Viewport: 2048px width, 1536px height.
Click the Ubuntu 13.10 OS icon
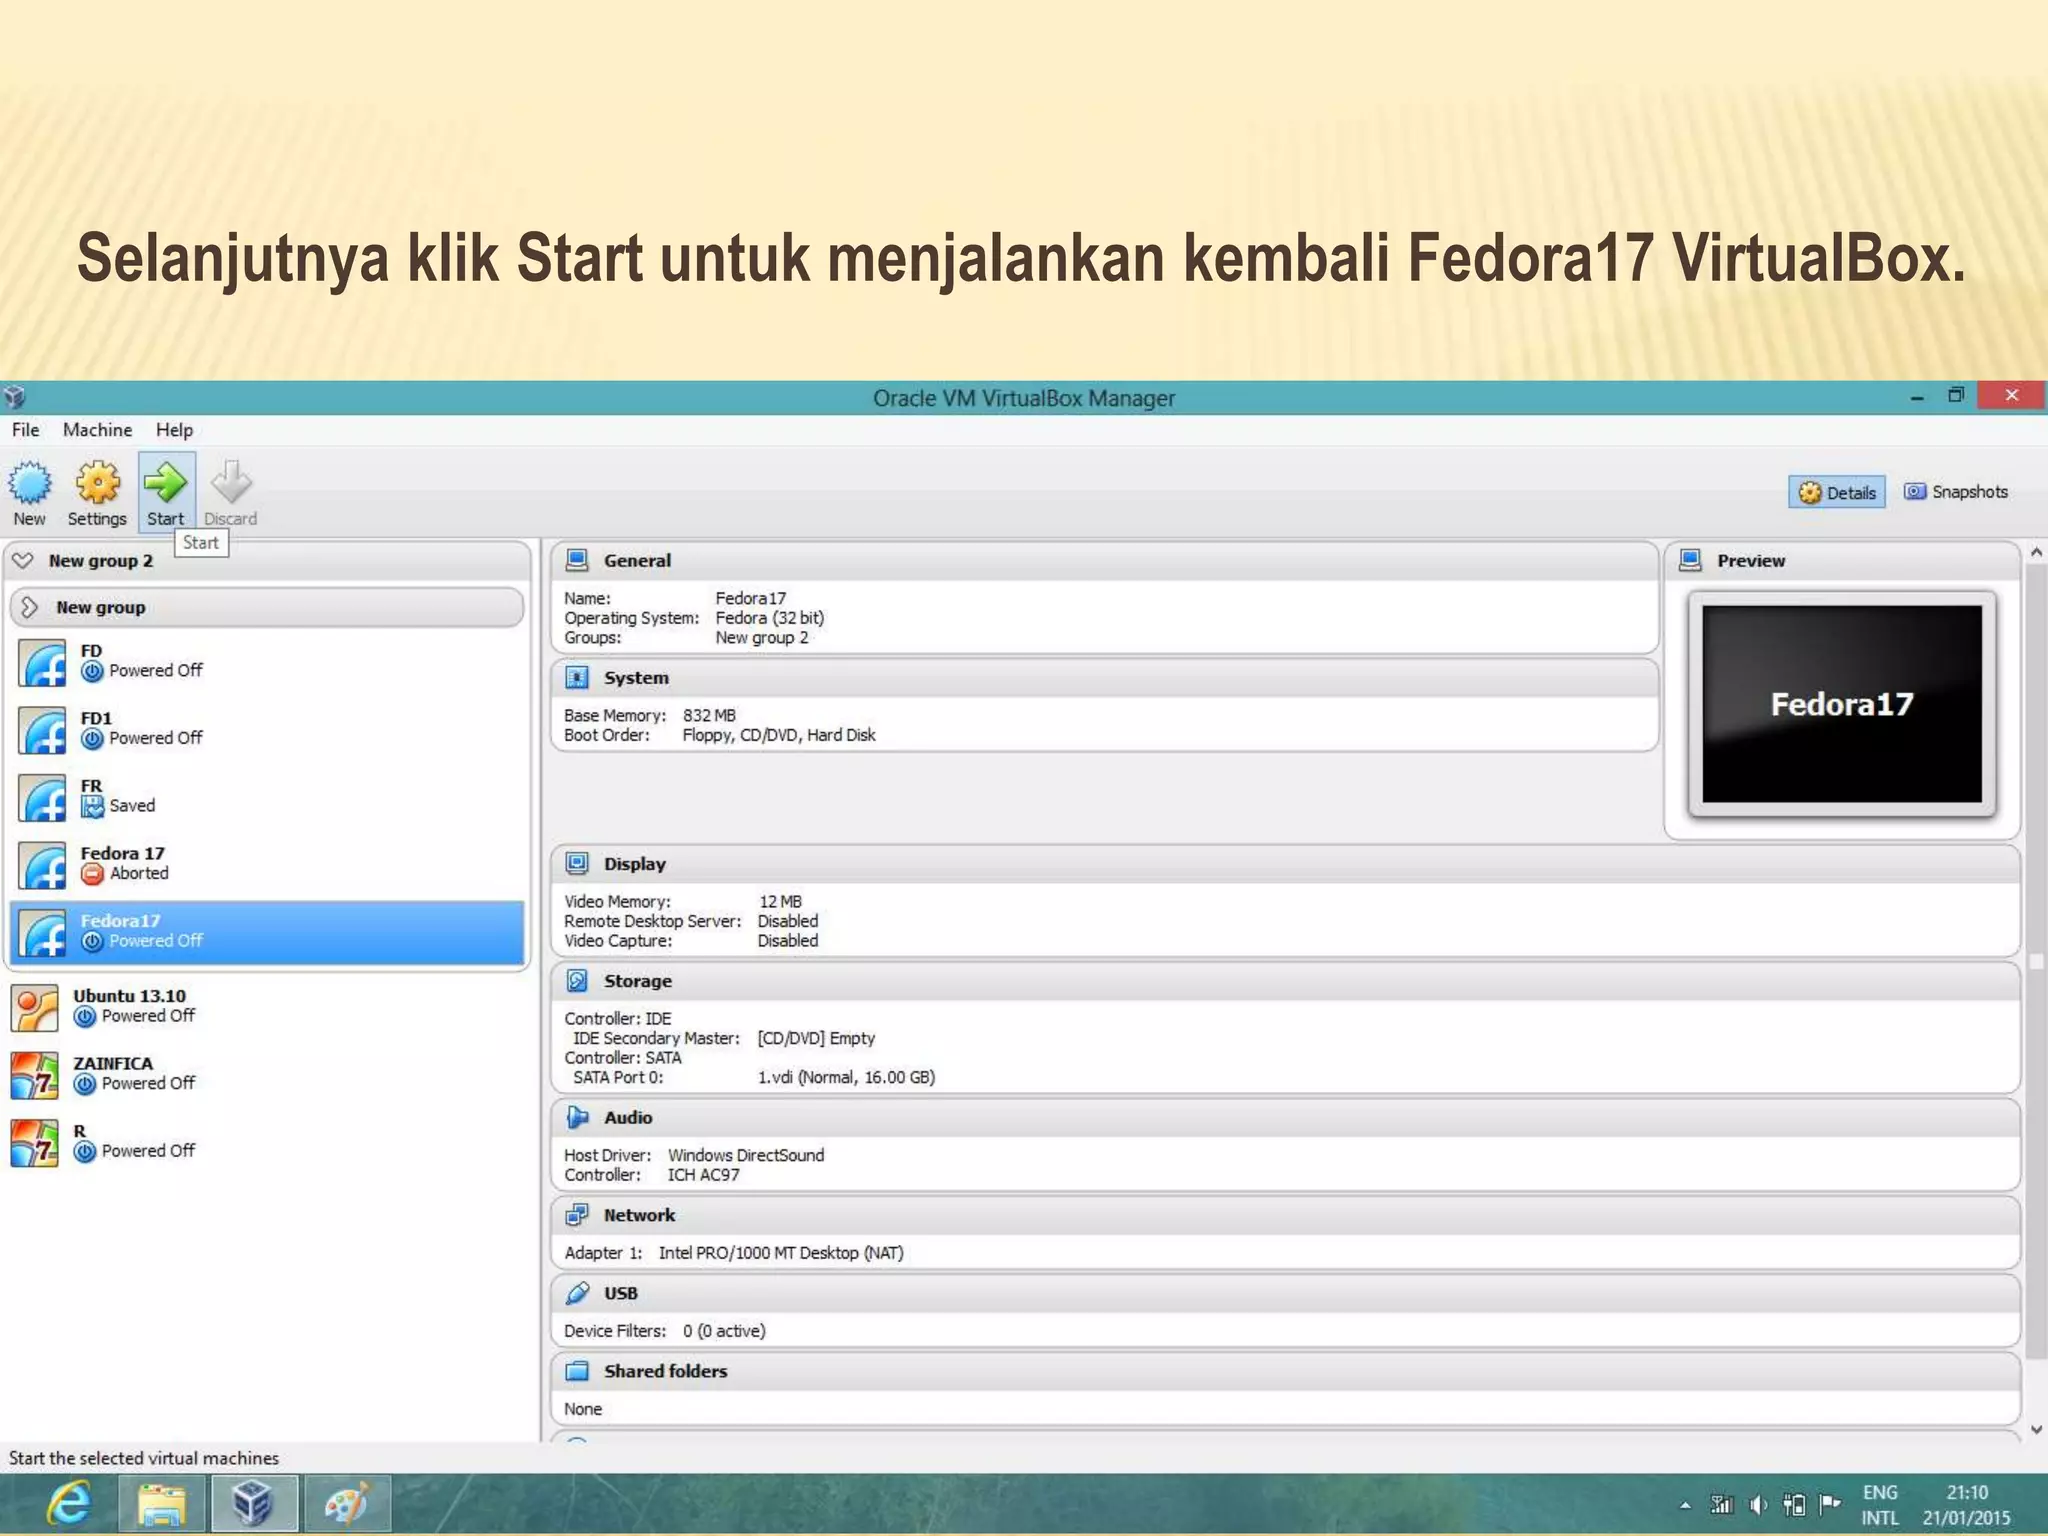click(x=35, y=1008)
